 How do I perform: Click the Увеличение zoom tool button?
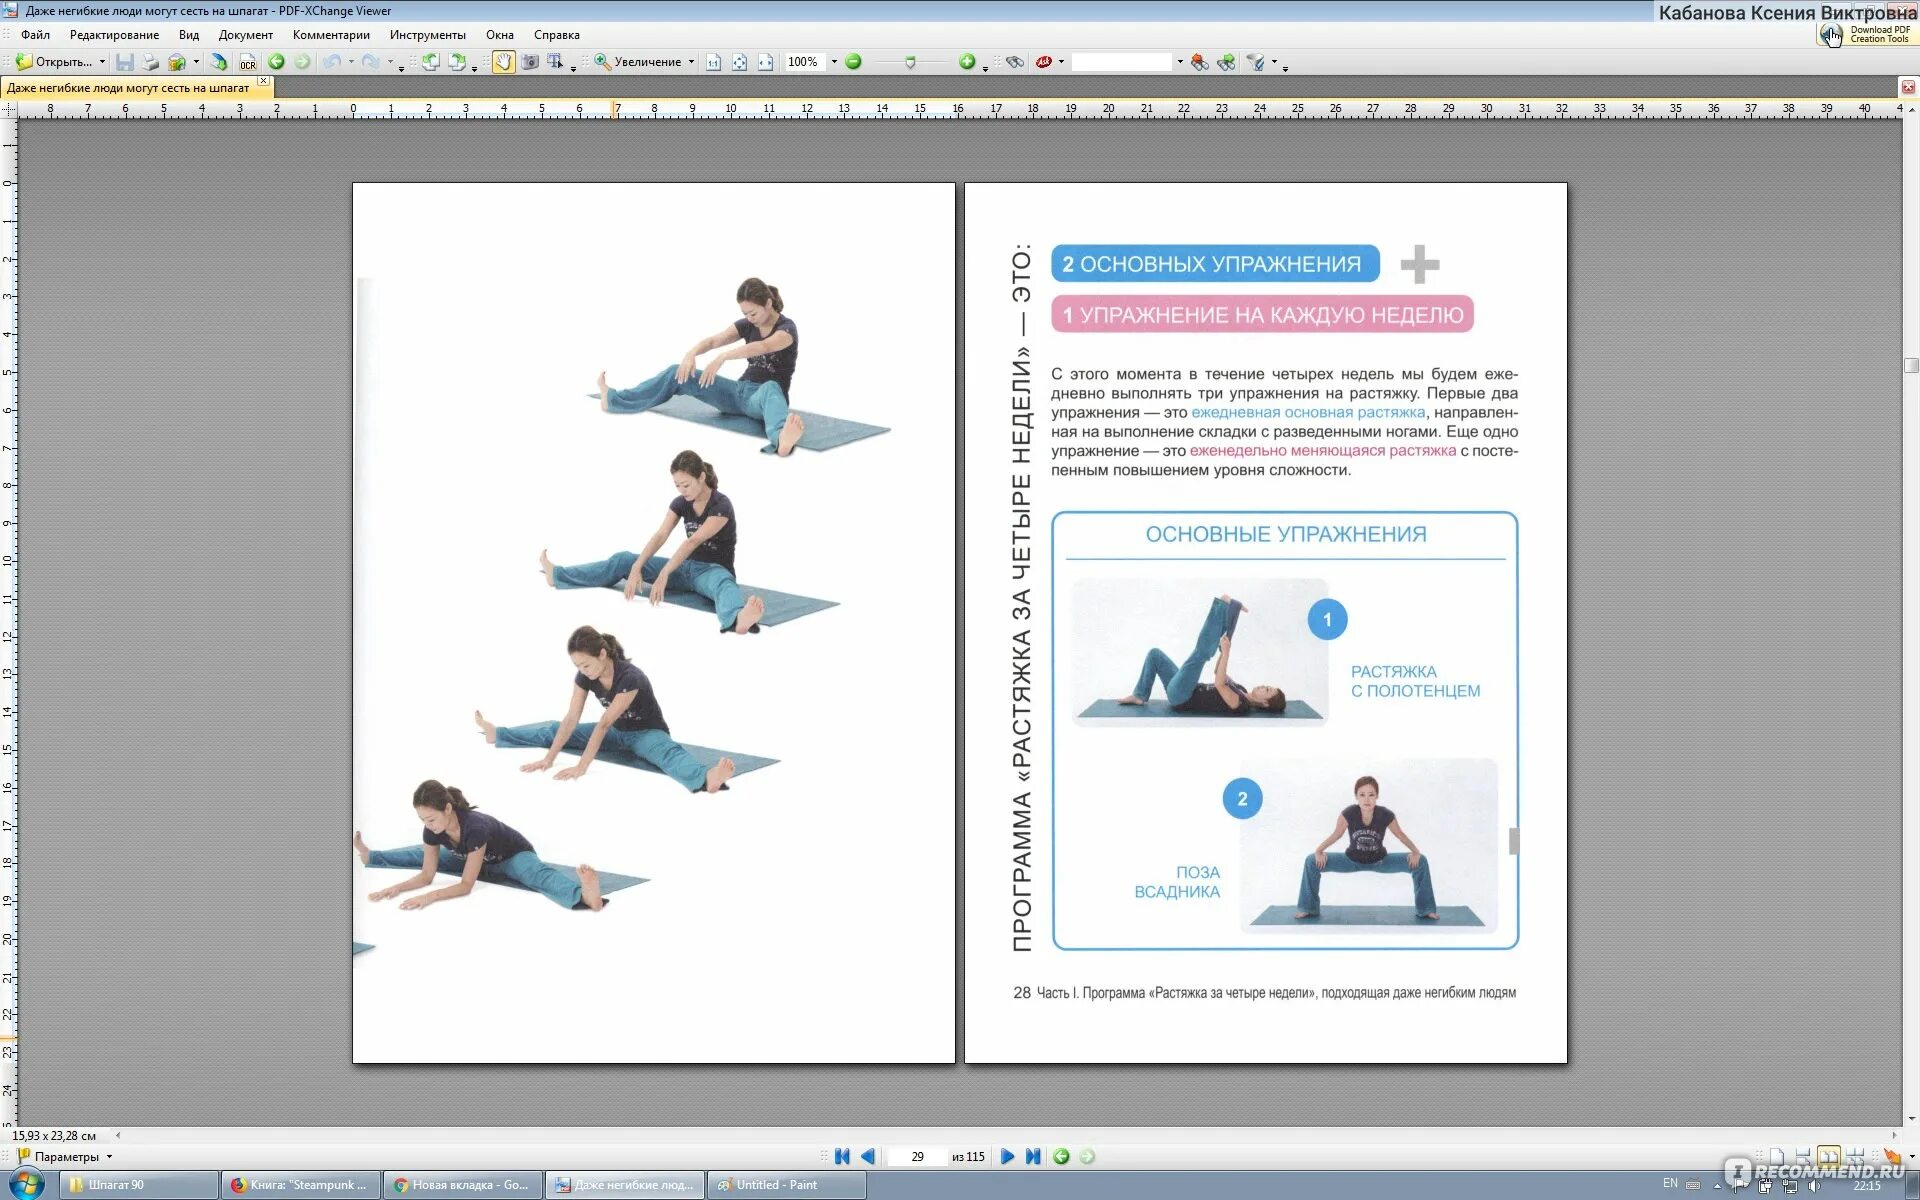[638, 62]
